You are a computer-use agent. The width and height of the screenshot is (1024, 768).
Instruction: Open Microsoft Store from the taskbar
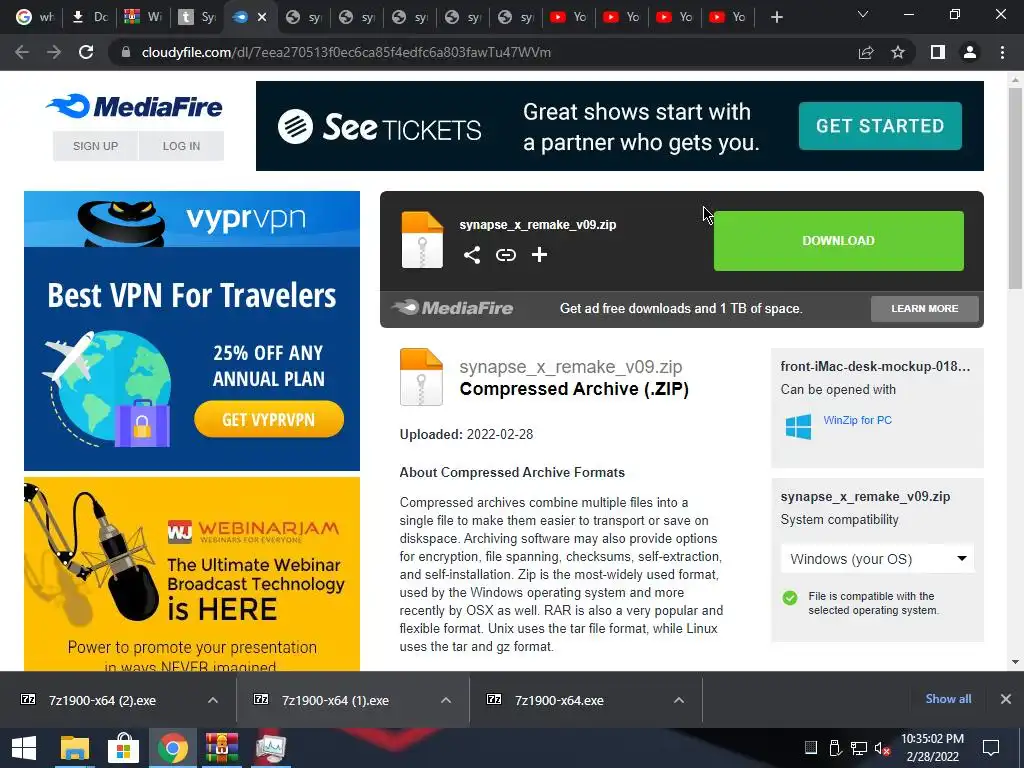pyautogui.click(x=123, y=748)
